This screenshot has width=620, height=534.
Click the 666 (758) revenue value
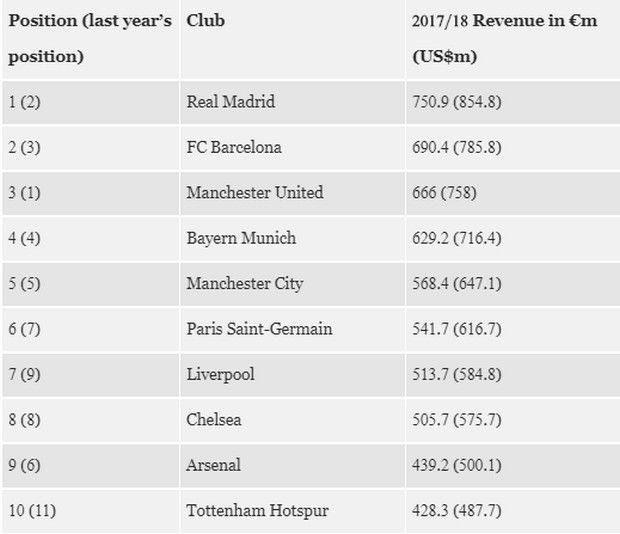pos(444,193)
